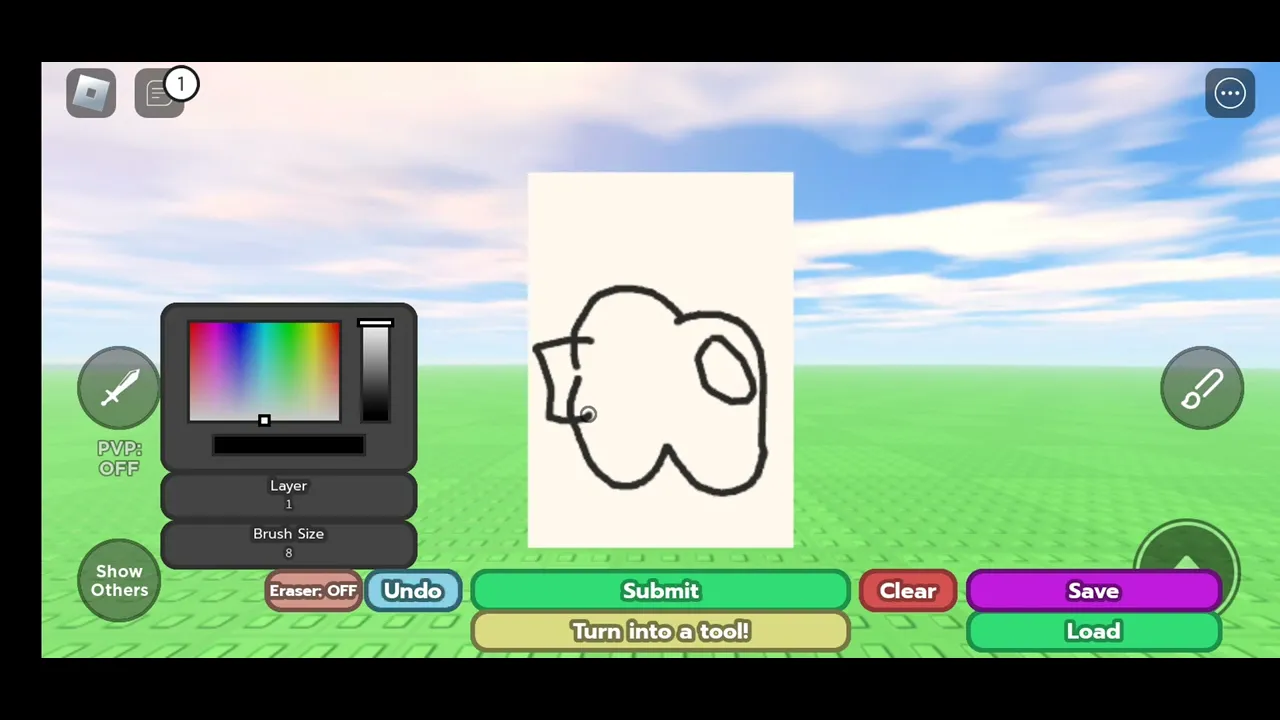
Task: Click the black color preview bar
Action: pos(289,445)
